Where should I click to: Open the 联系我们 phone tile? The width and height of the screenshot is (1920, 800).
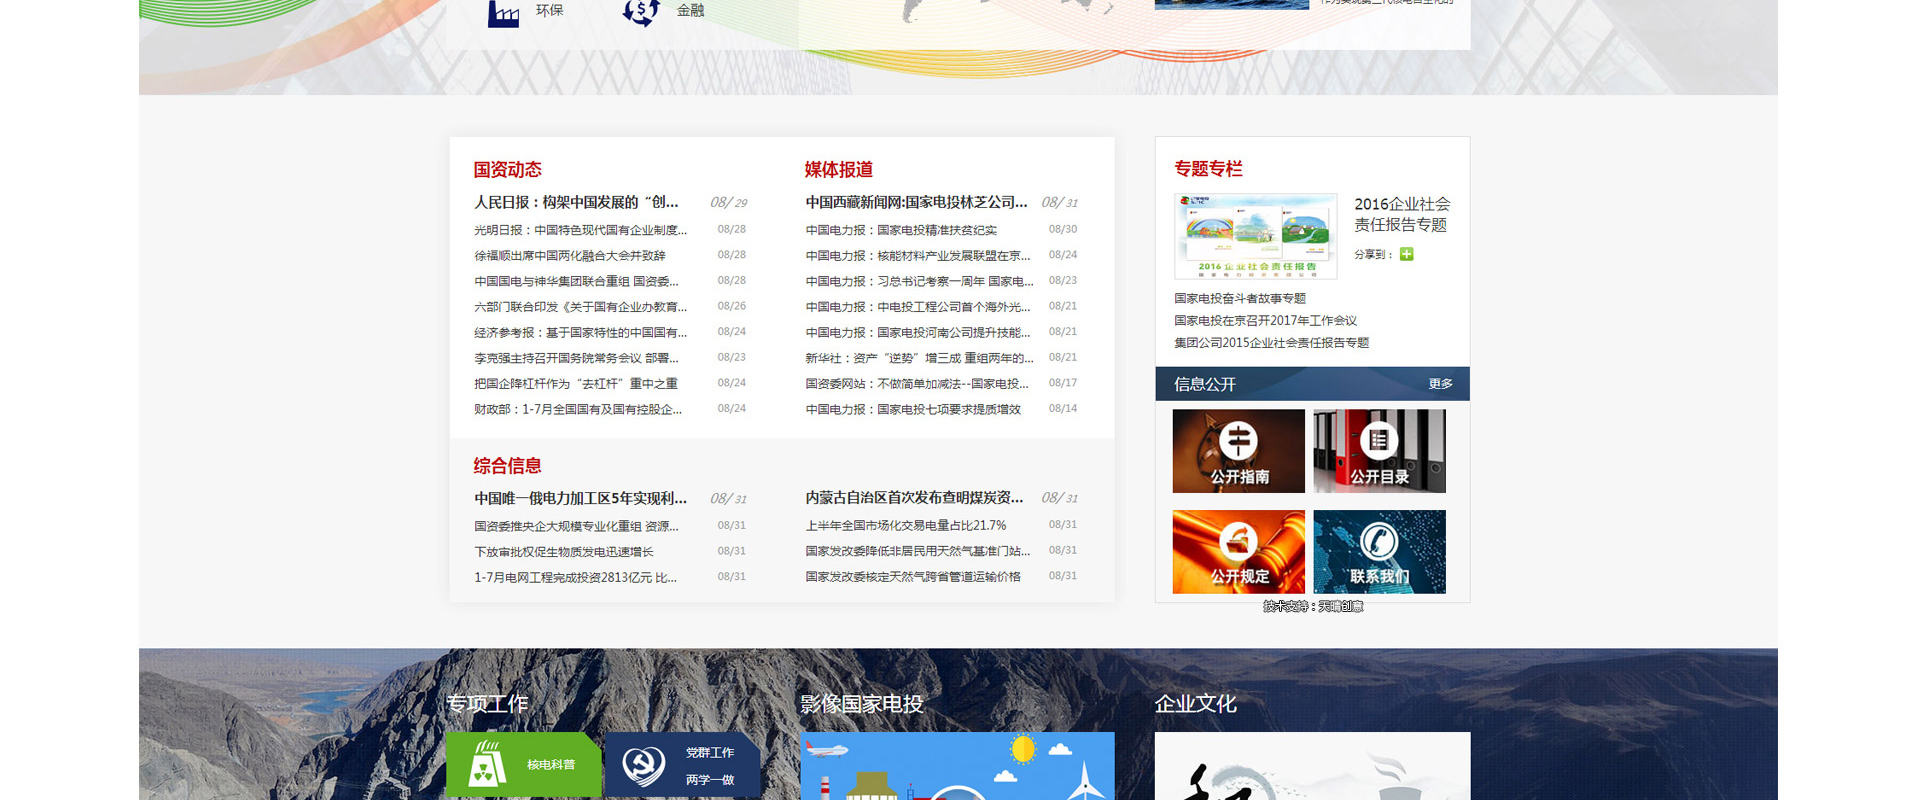point(1379,552)
